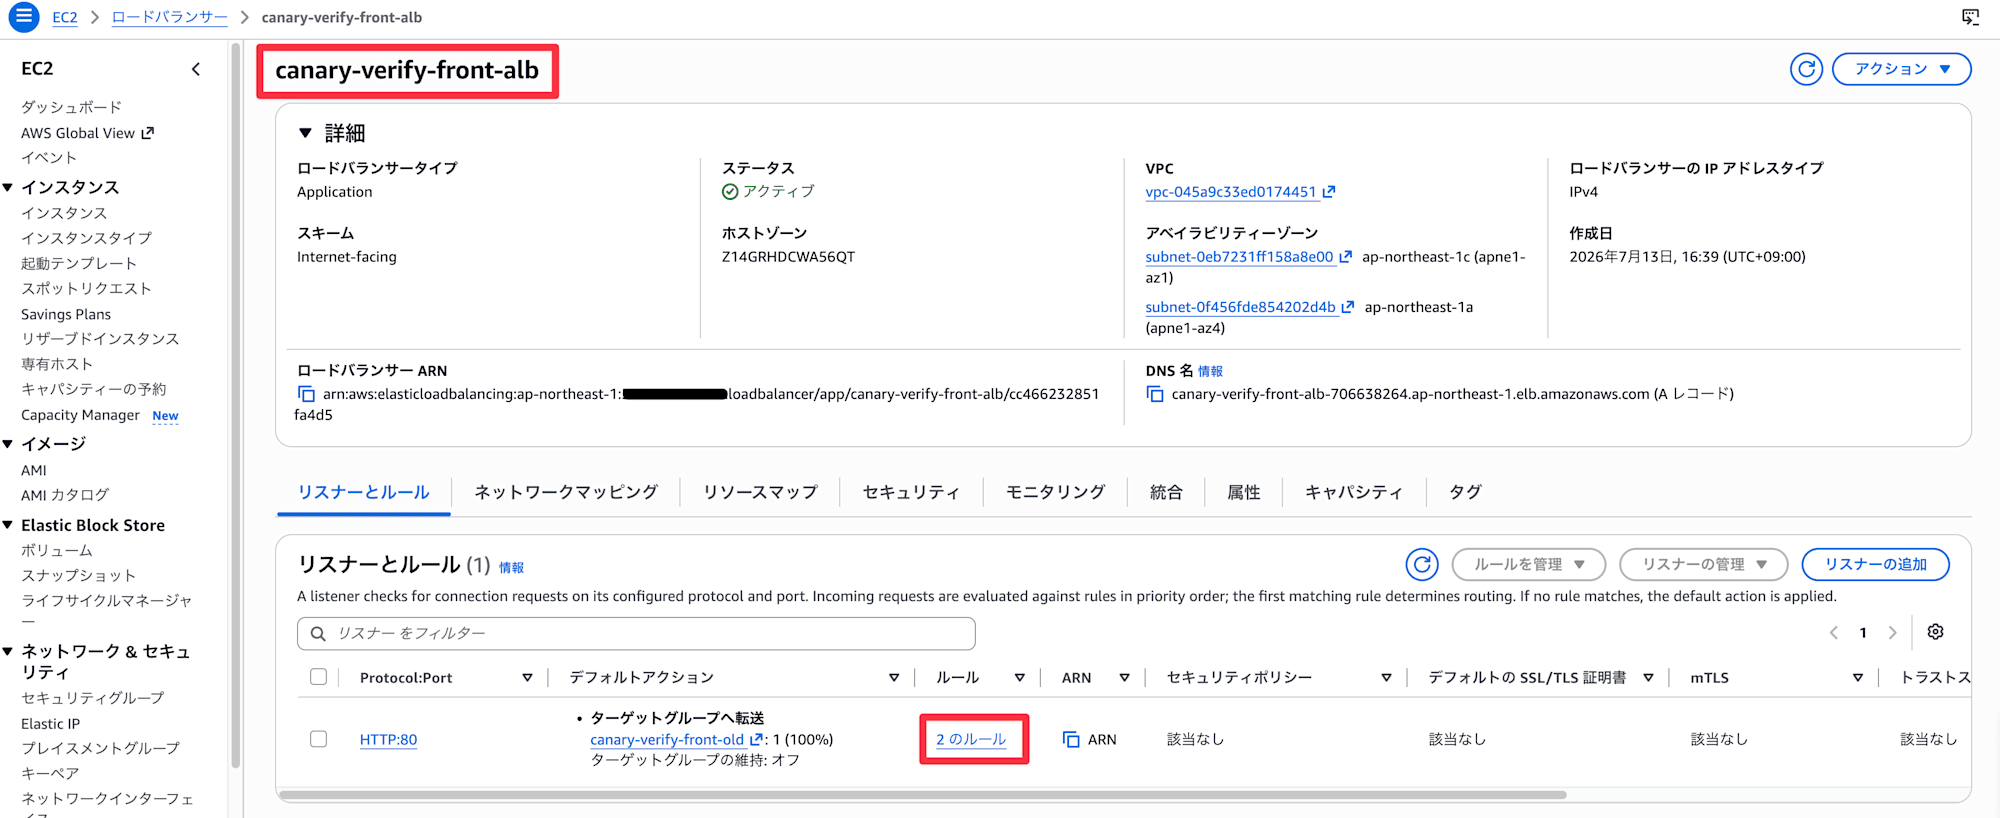Open the HTTP:80 listener link
This screenshot has height=818, width=2000.
pyautogui.click(x=388, y=739)
